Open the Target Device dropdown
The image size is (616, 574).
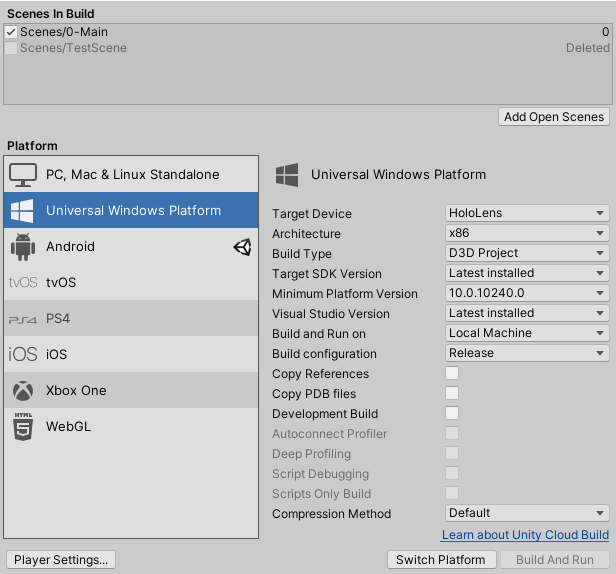[x=527, y=213]
